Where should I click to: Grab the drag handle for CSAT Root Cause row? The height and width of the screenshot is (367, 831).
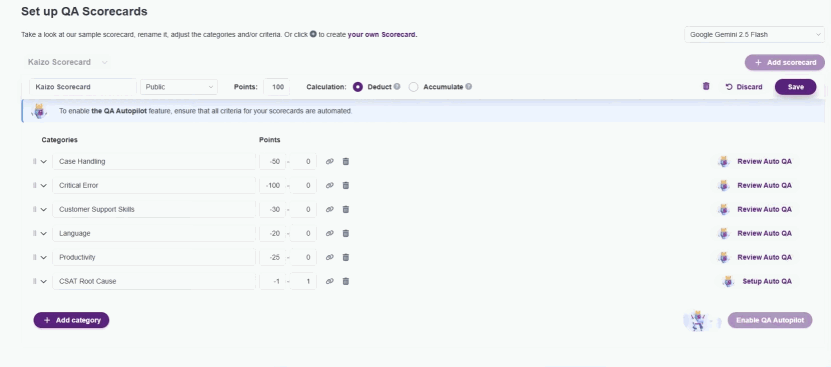click(34, 281)
